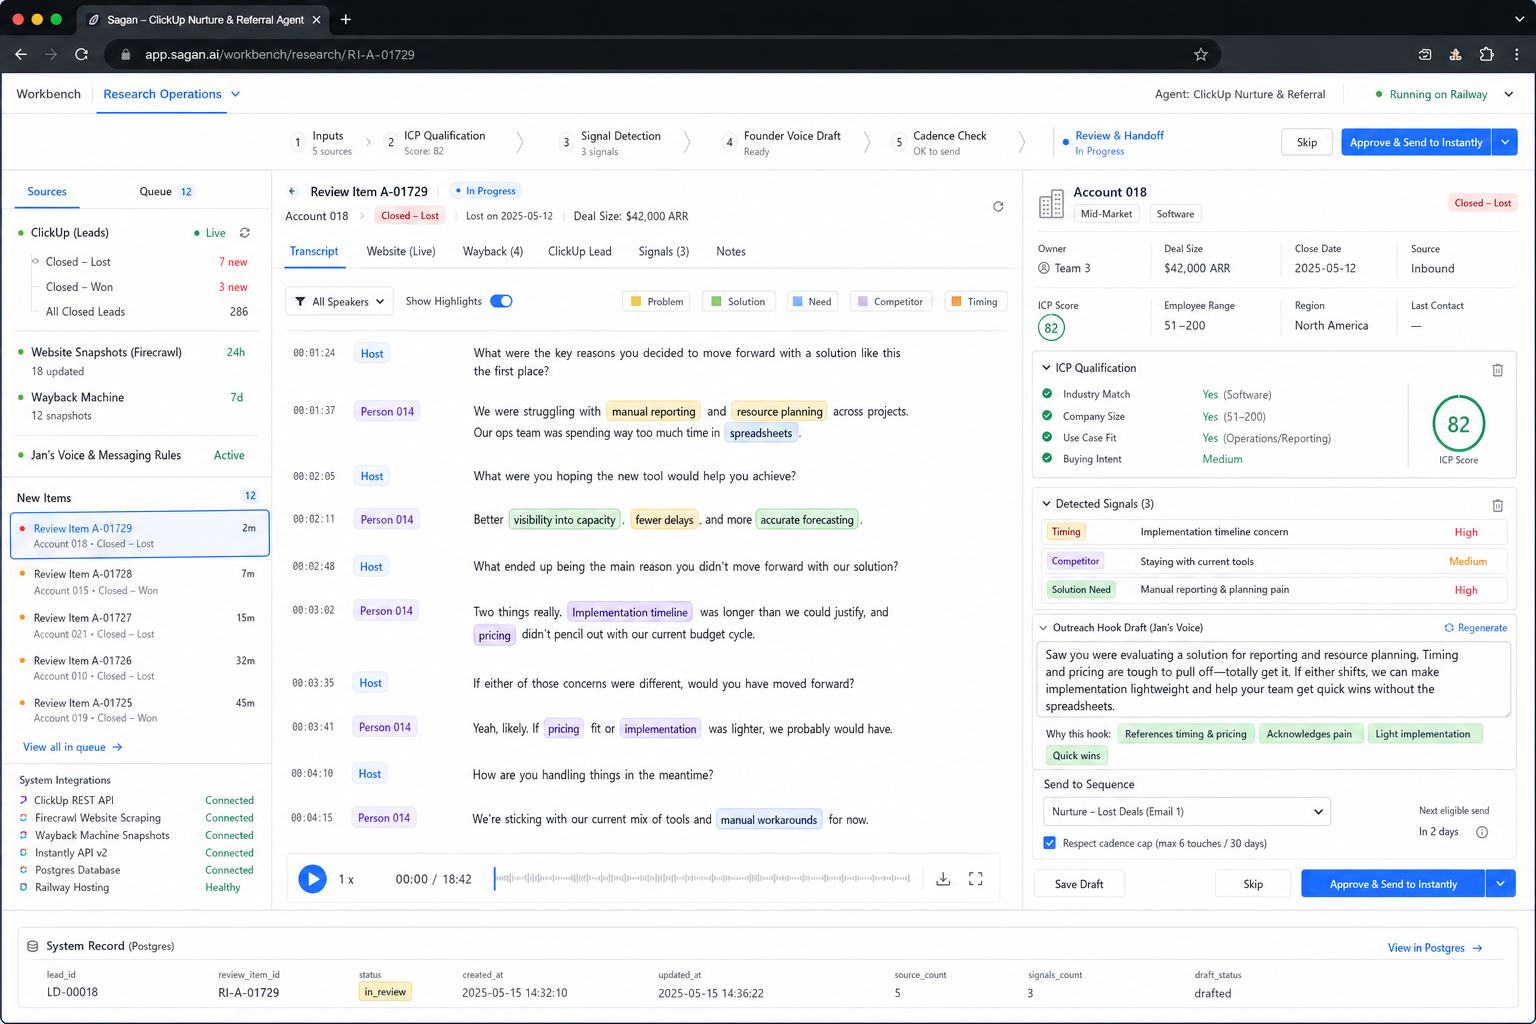Image resolution: width=1536 pixels, height=1024 pixels.
Task: Select Review Item A-01728 in queue
Action: (139, 581)
